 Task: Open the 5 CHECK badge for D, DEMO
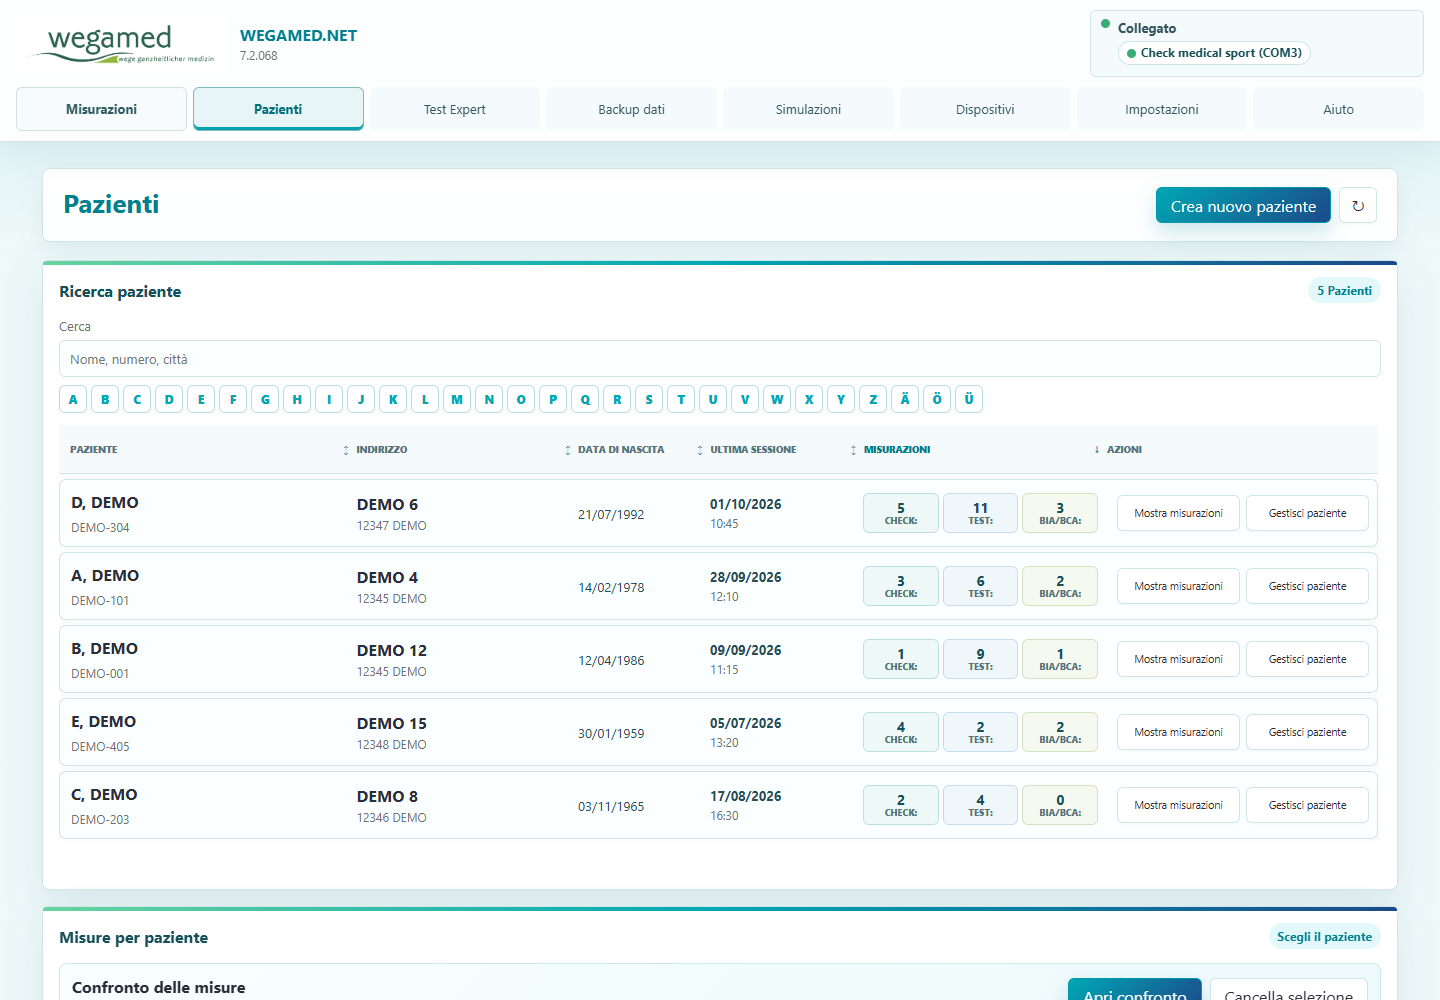[901, 513]
